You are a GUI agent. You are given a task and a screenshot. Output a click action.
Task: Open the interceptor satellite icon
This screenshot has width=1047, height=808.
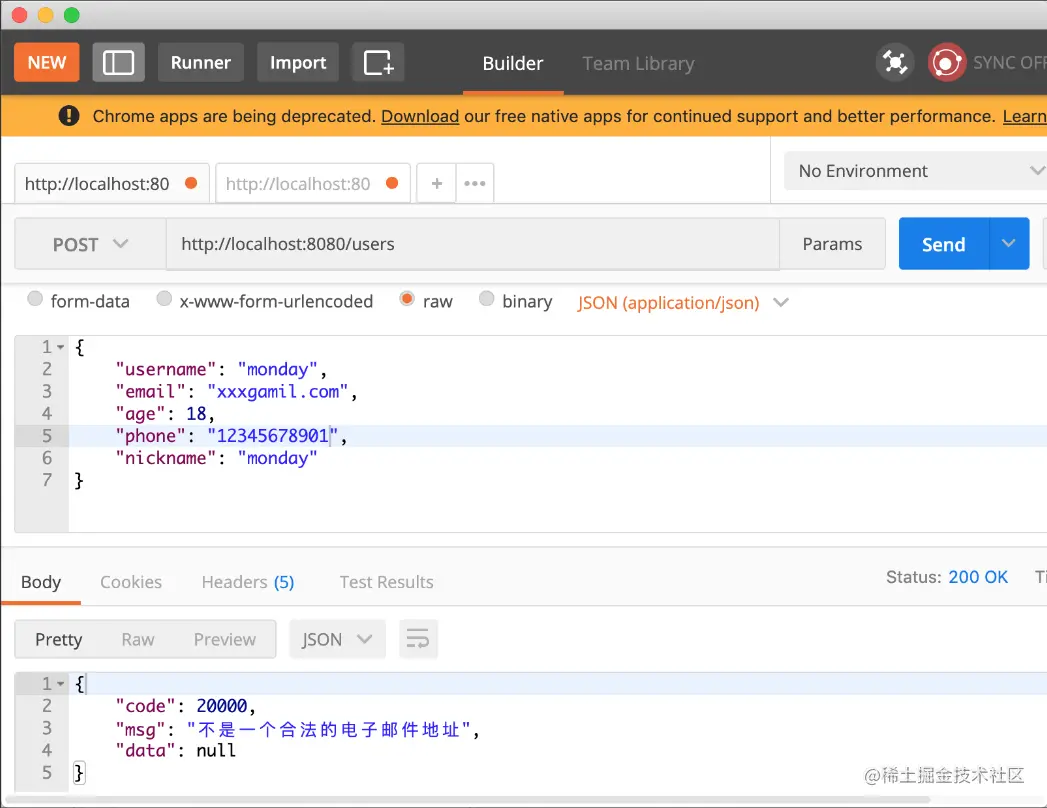click(894, 63)
